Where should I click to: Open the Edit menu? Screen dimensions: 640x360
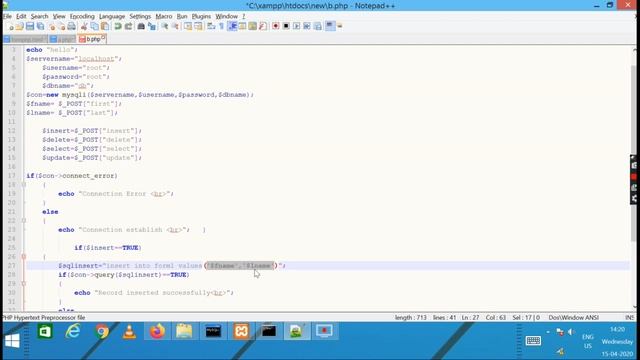21,16
